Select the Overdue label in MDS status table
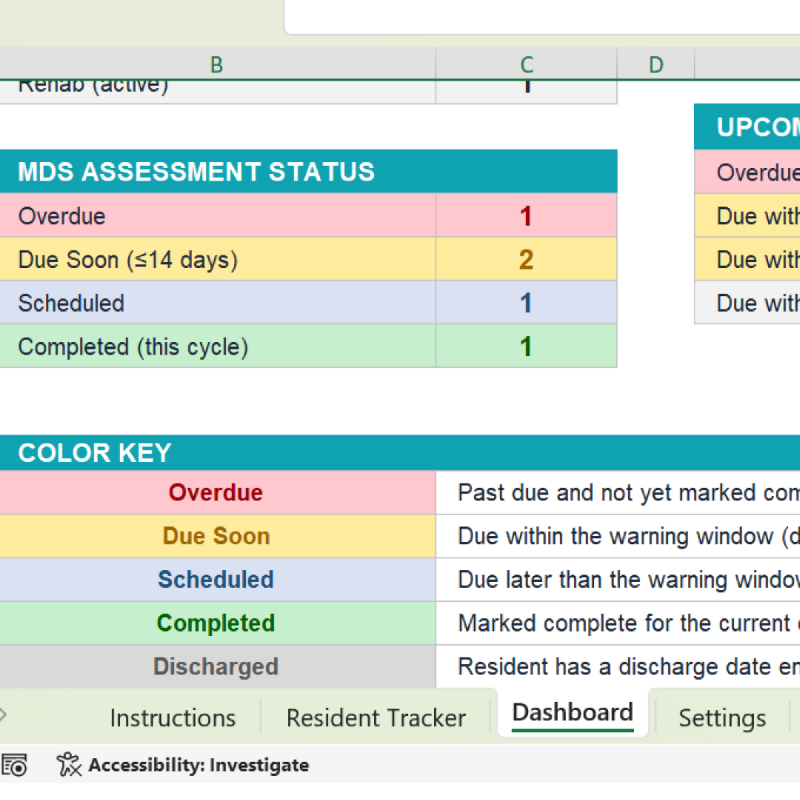The image size is (800, 800). [217, 215]
